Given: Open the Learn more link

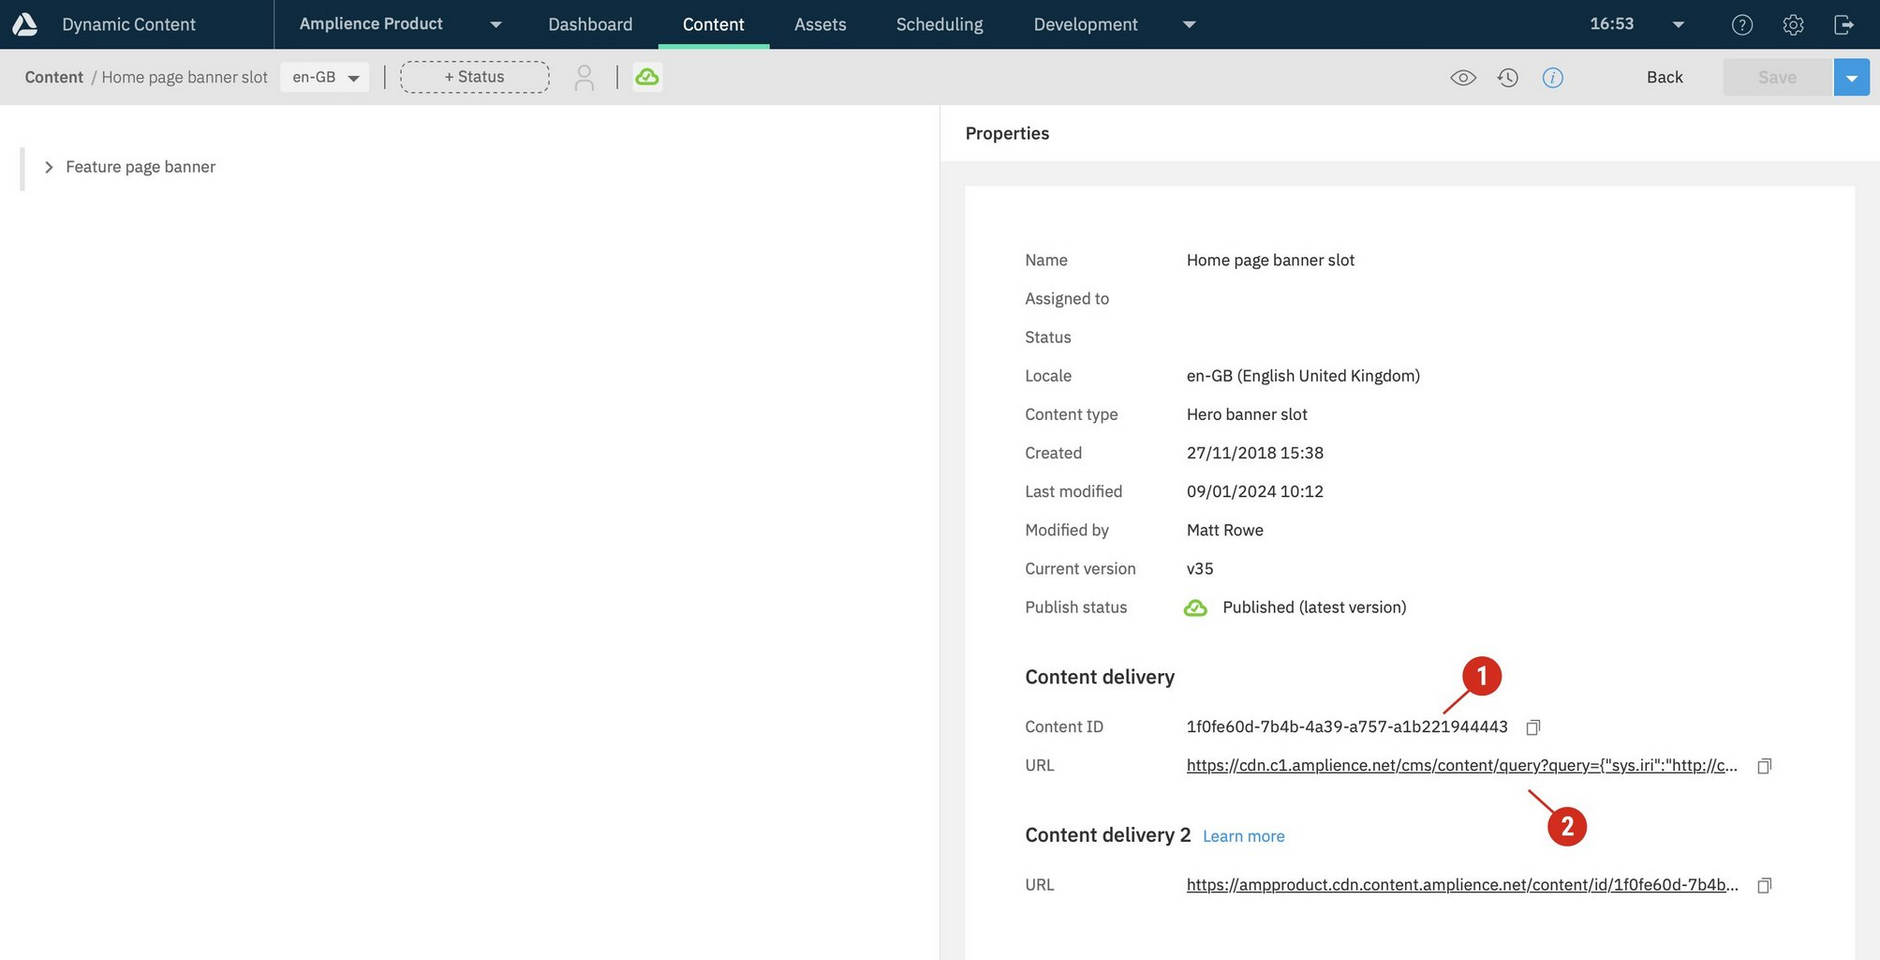Looking at the screenshot, I should click(x=1243, y=836).
